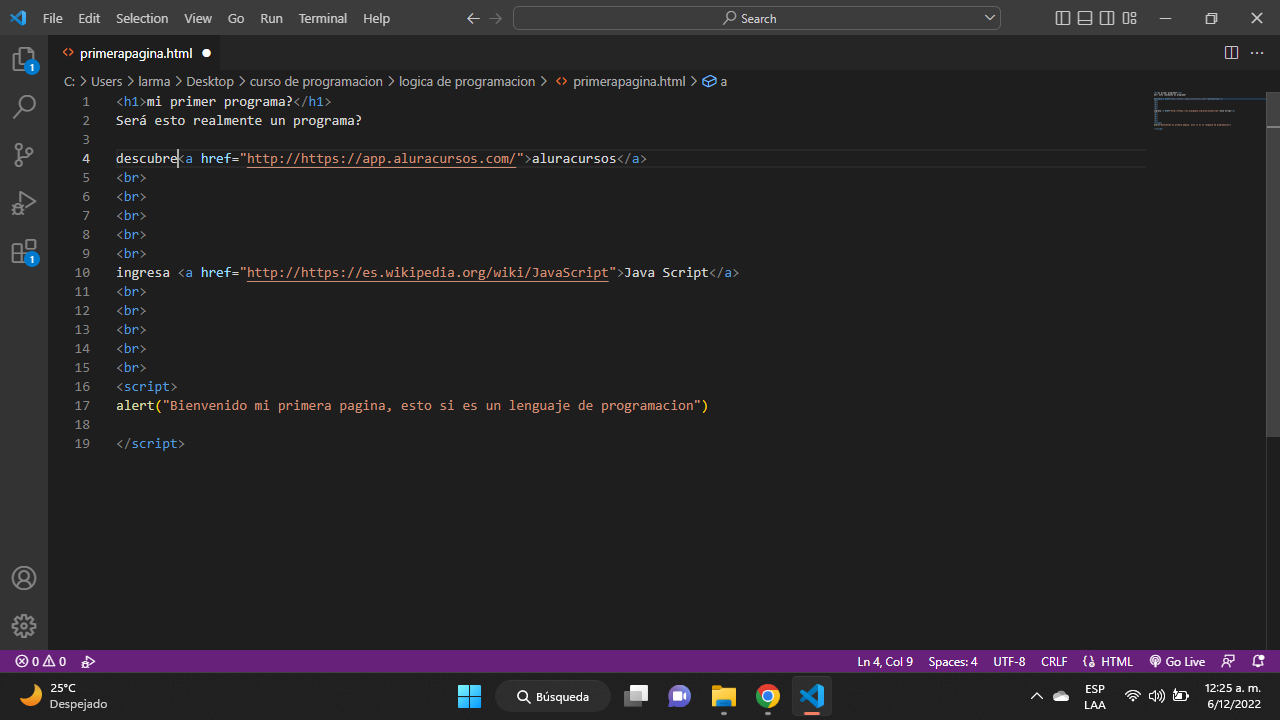Click Go Live in status bar

pos(1177,661)
